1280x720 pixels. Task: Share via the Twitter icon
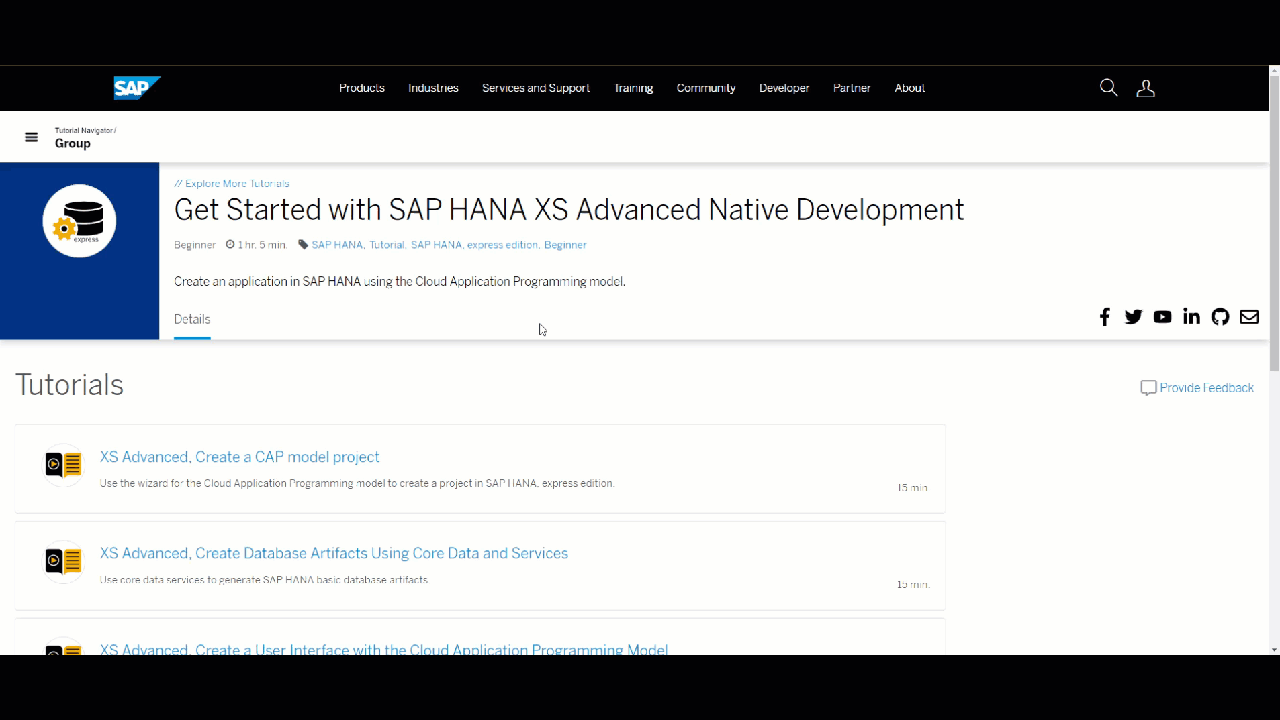(1133, 317)
